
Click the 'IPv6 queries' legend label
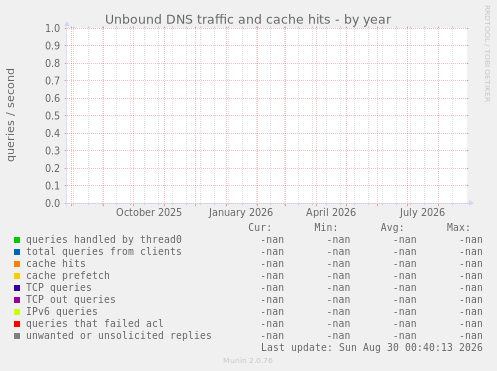tap(62, 311)
